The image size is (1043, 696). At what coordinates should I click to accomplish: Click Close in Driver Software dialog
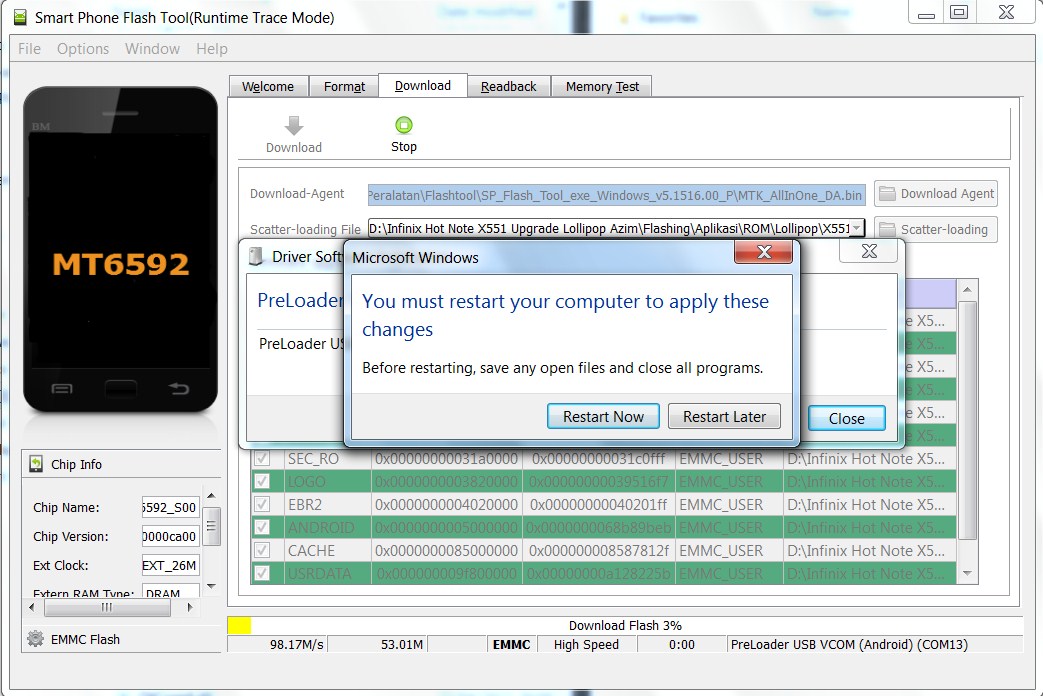(x=847, y=419)
